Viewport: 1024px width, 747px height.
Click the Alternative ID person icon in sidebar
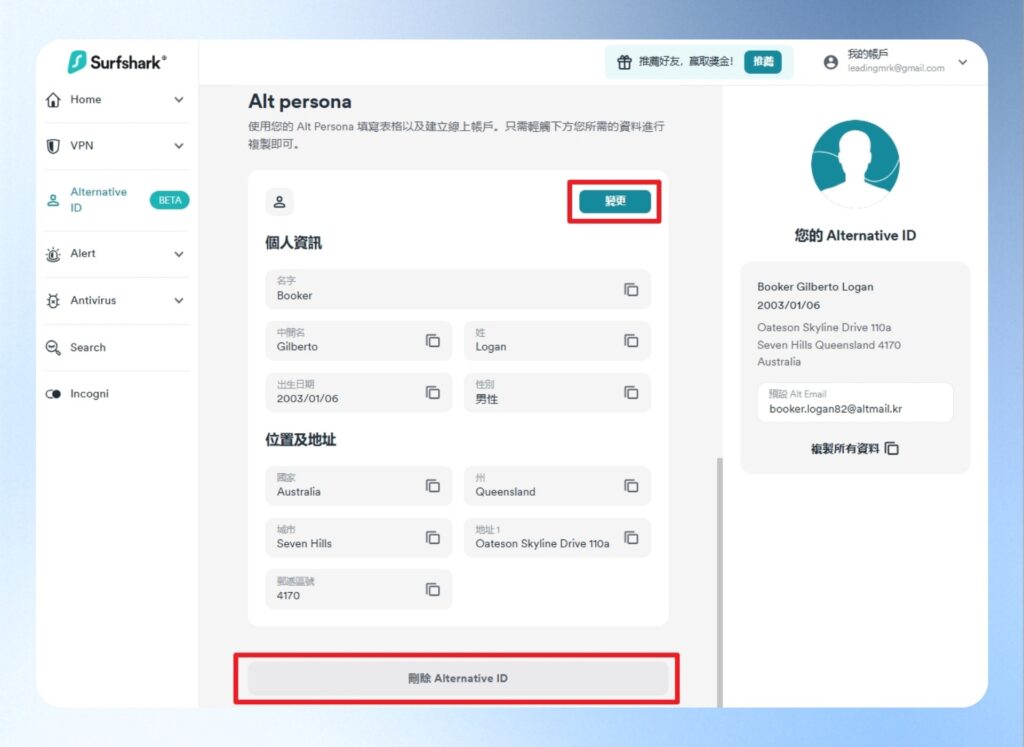tap(54, 200)
